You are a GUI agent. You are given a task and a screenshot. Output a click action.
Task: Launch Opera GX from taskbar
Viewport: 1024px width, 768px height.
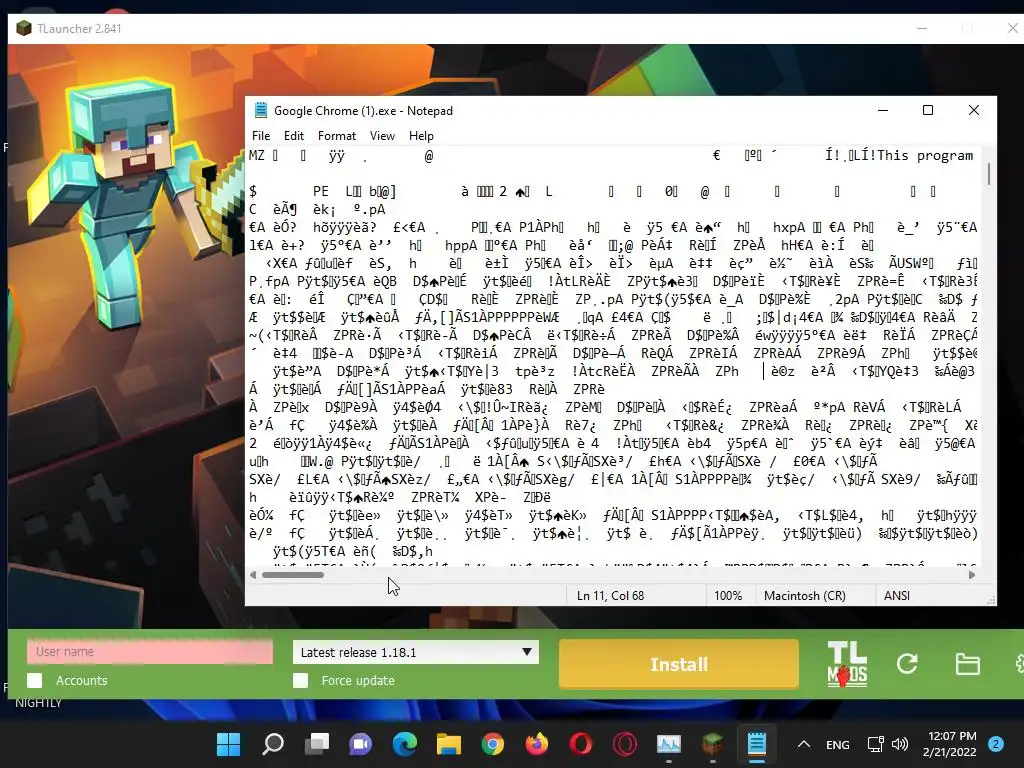625,744
